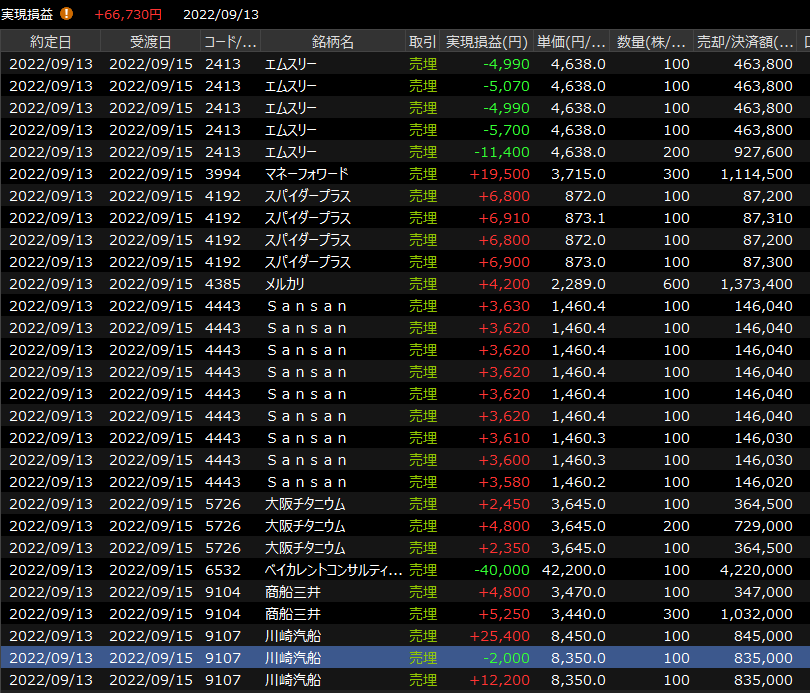Click the 取引 column header
This screenshot has height=693, width=810.
(x=422, y=42)
